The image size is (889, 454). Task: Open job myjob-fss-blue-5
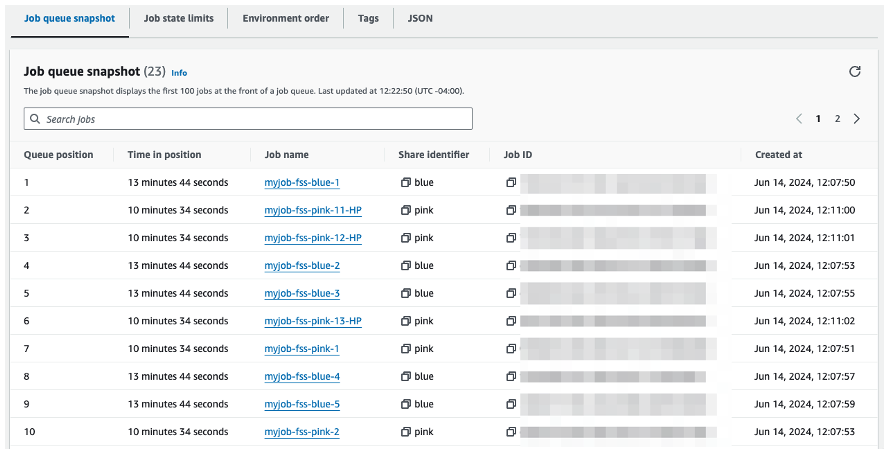[x=302, y=404]
